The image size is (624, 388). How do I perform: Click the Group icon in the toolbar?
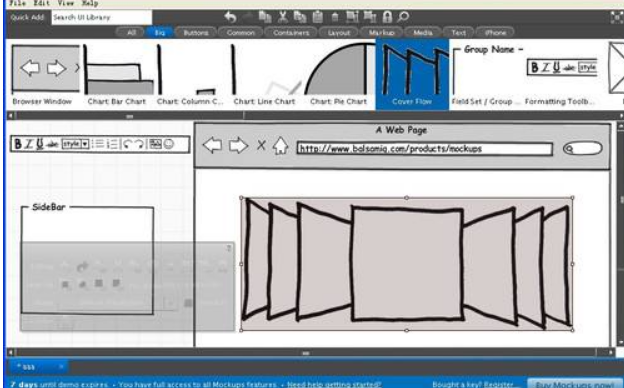pyautogui.click(x=352, y=17)
